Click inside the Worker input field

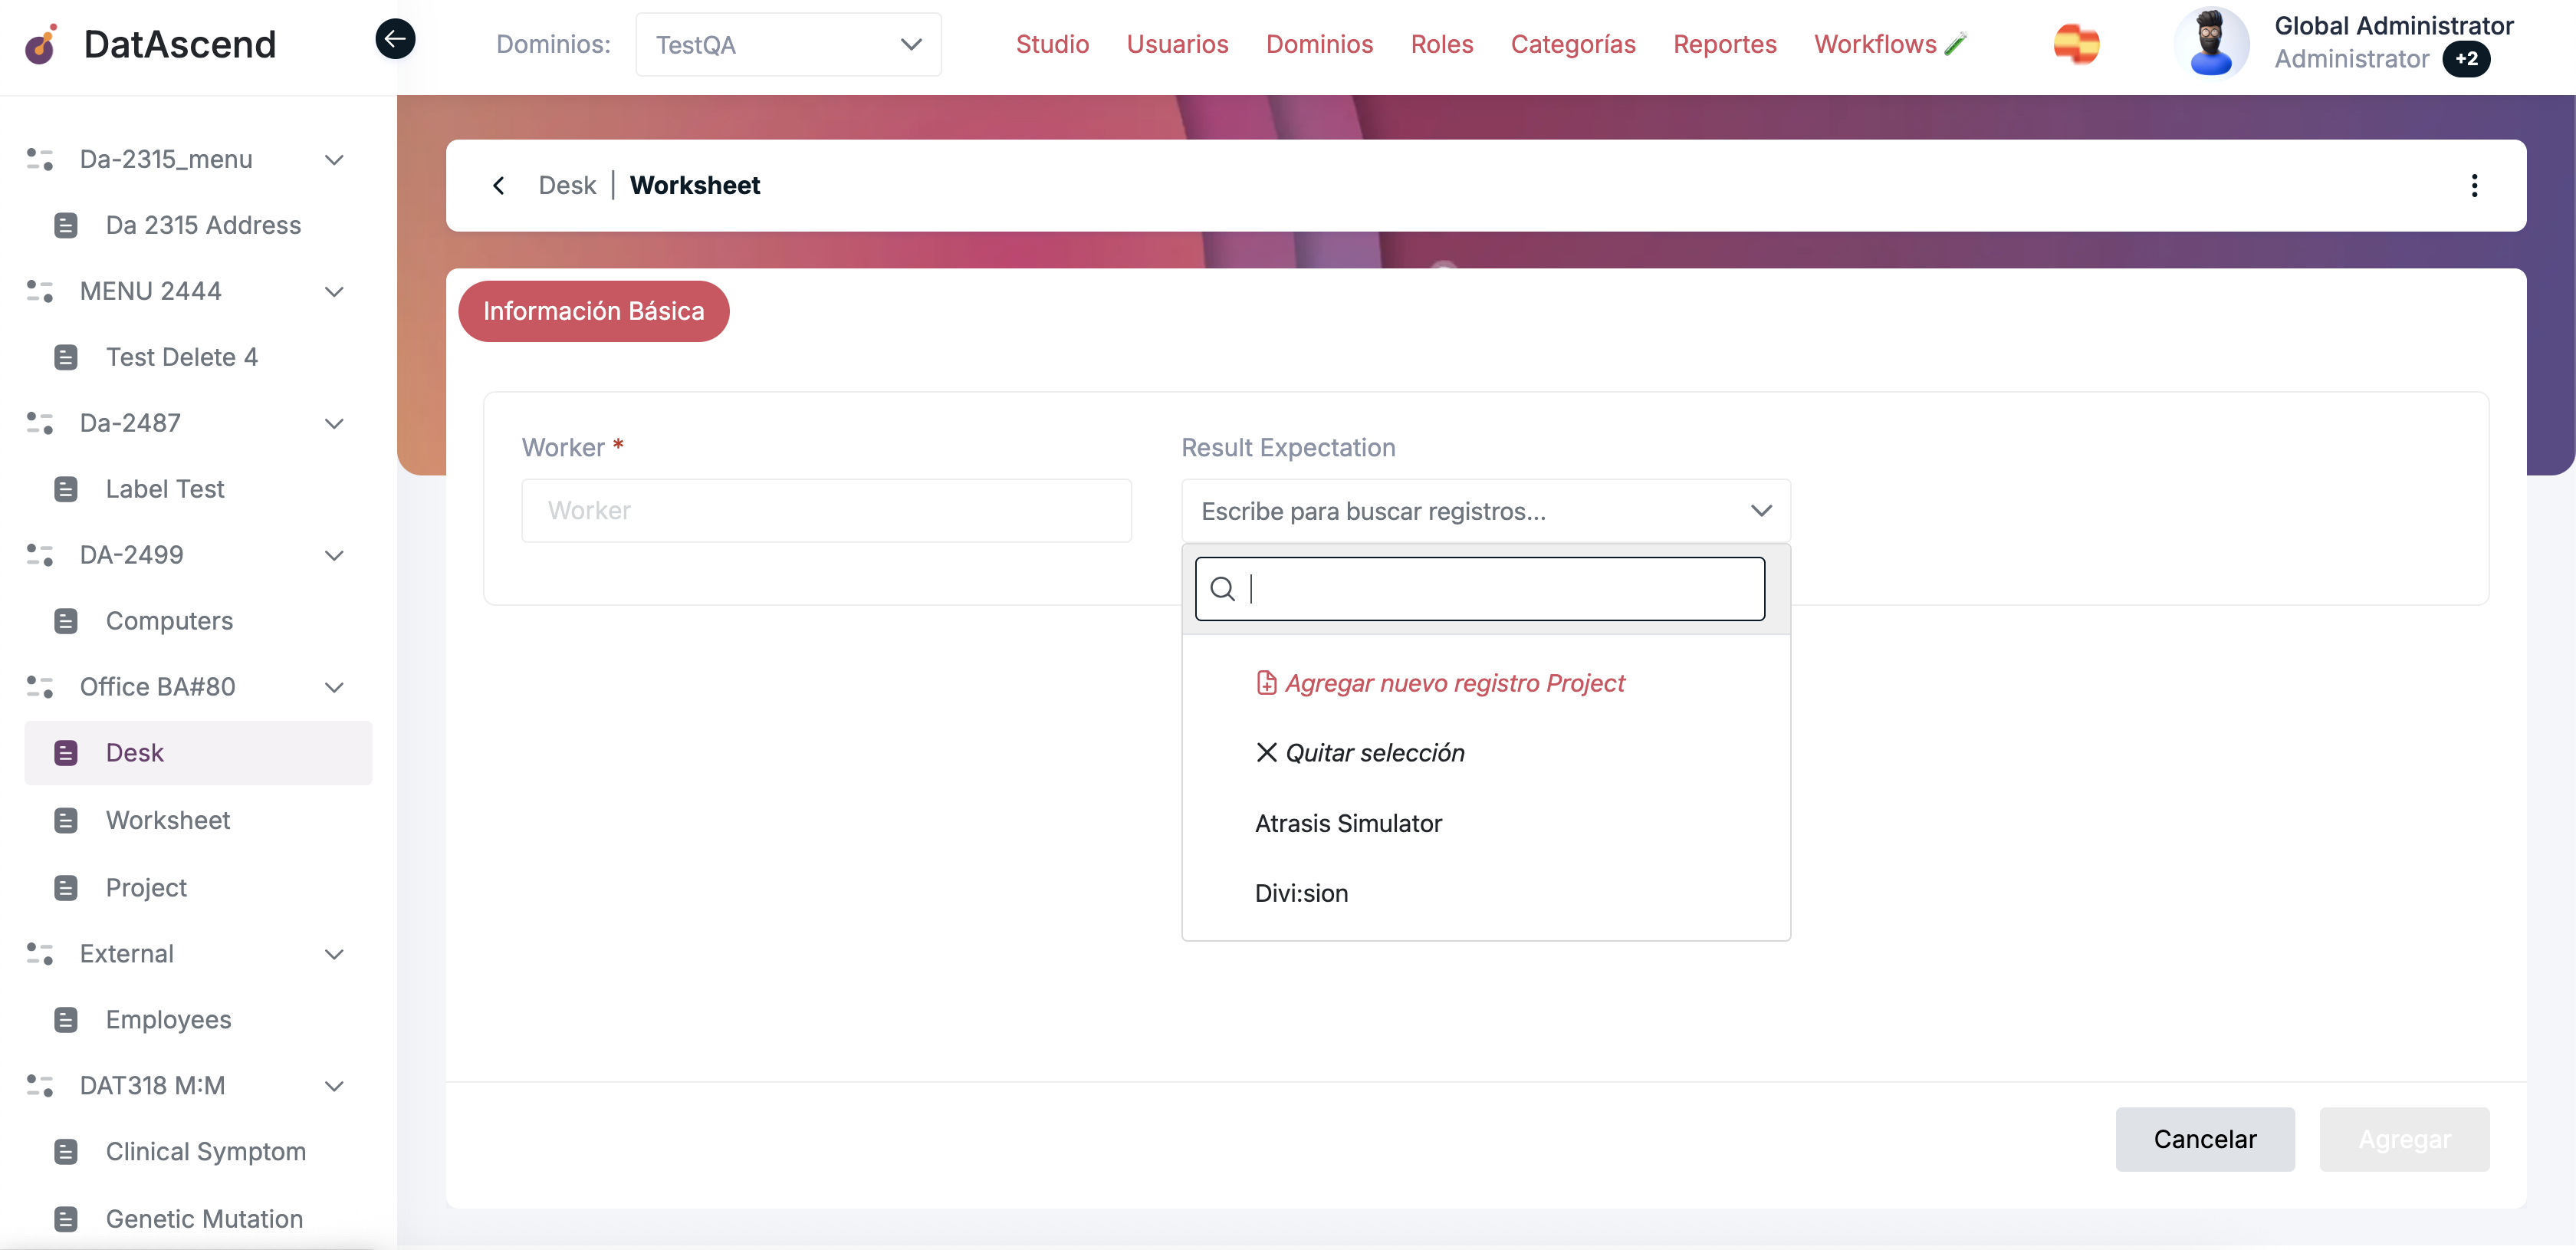[826, 510]
